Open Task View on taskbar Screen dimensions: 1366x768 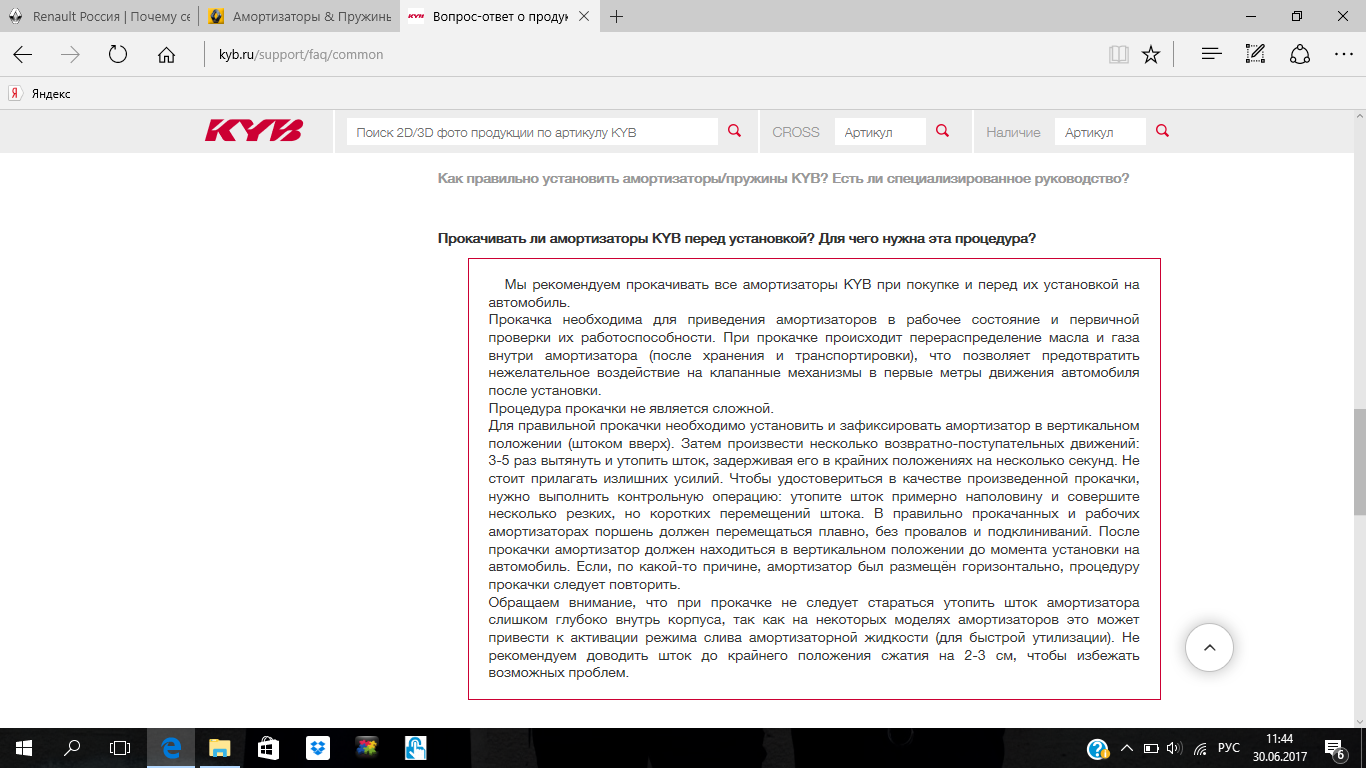click(120, 748)
